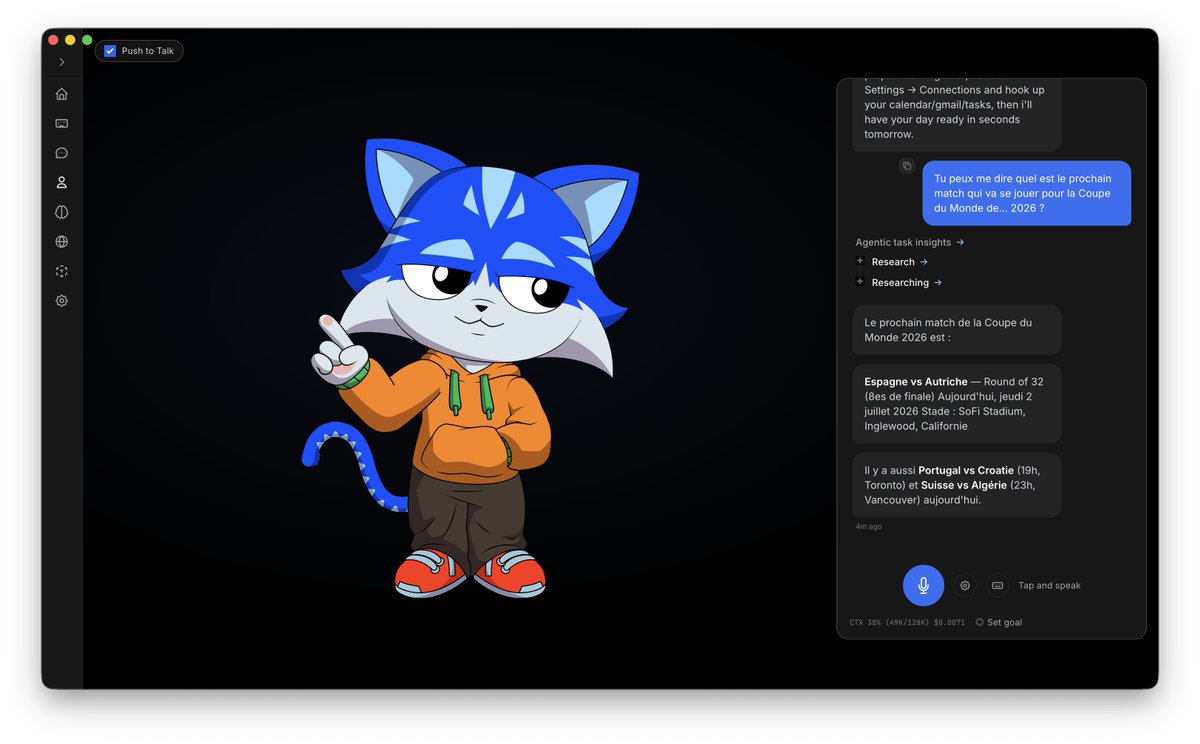Switch to keyboard input beside microphone
The height and width of the screenshot is (744, 1200).
click(997, 585)
